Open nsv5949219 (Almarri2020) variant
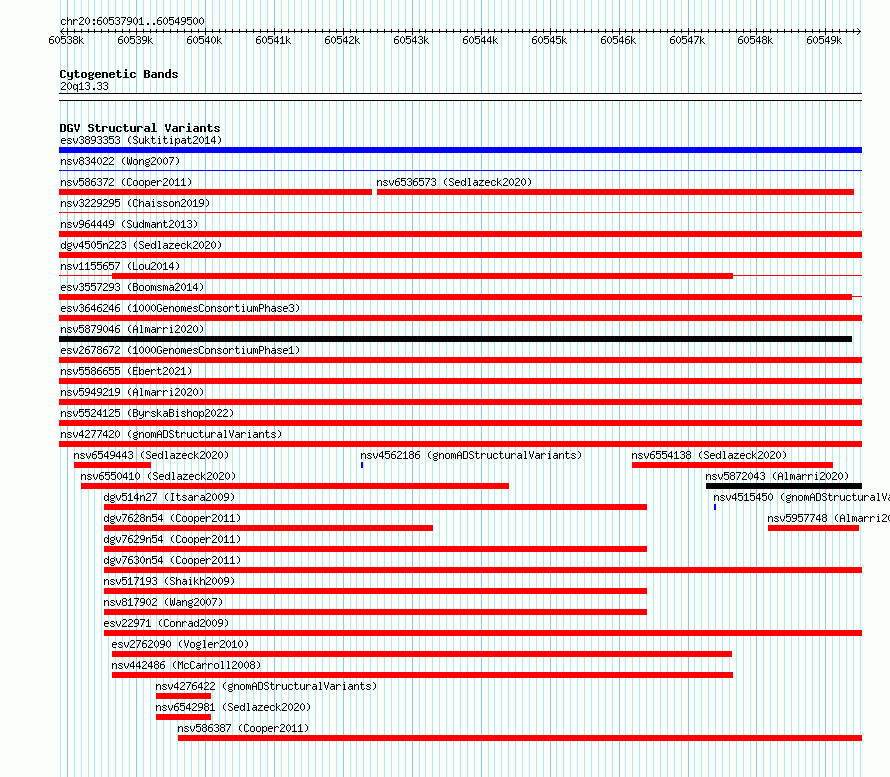This screenshot has width=890, height=777. 132,392
